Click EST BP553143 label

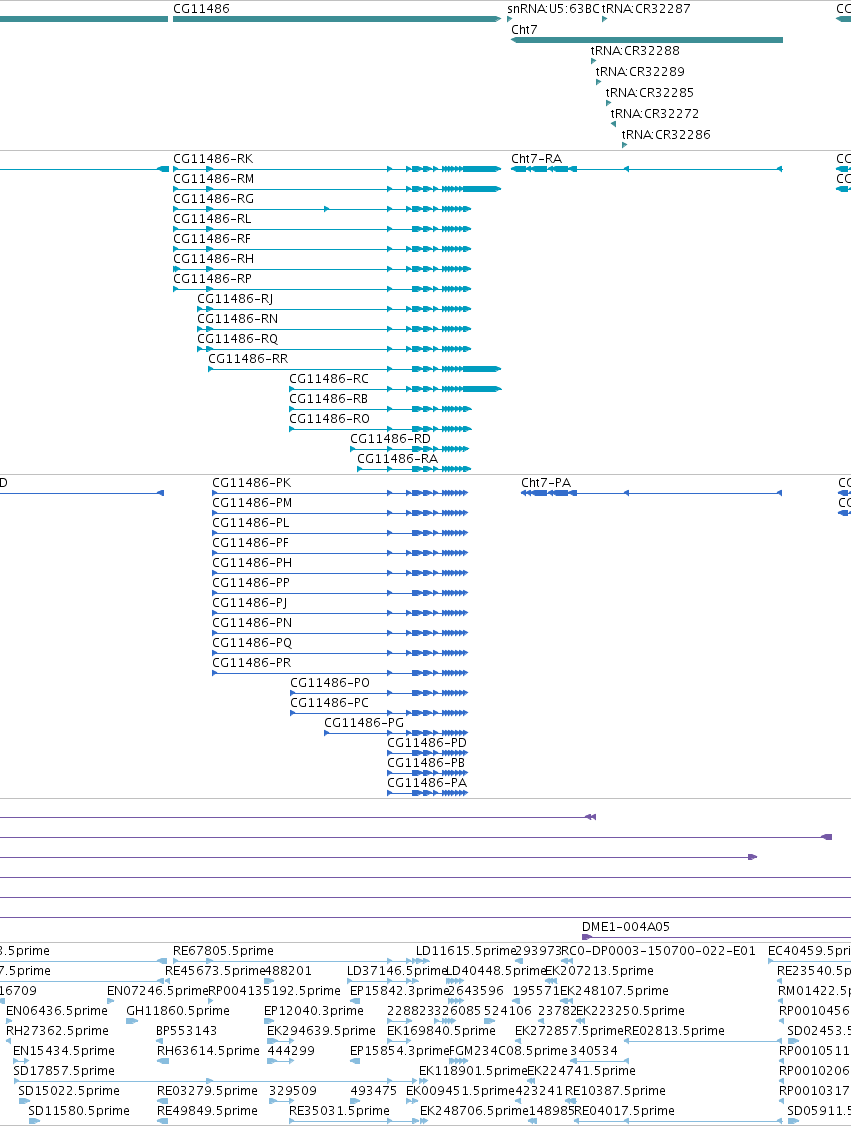(x=186, y=1031)
